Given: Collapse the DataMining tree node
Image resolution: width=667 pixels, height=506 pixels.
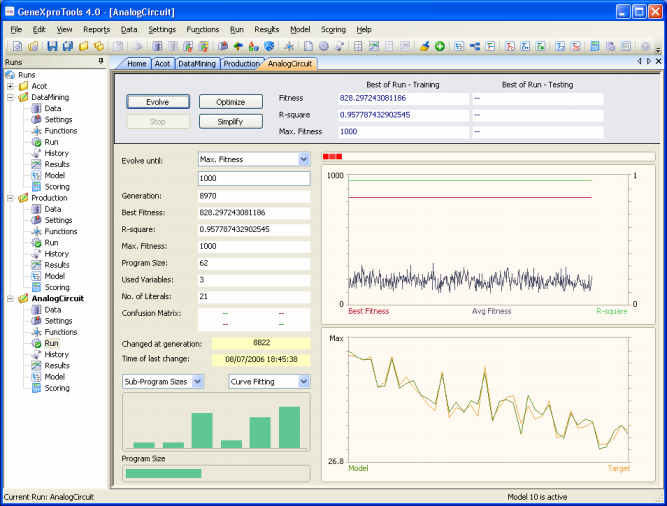Looking at the screenshot, I should [10, 97].
